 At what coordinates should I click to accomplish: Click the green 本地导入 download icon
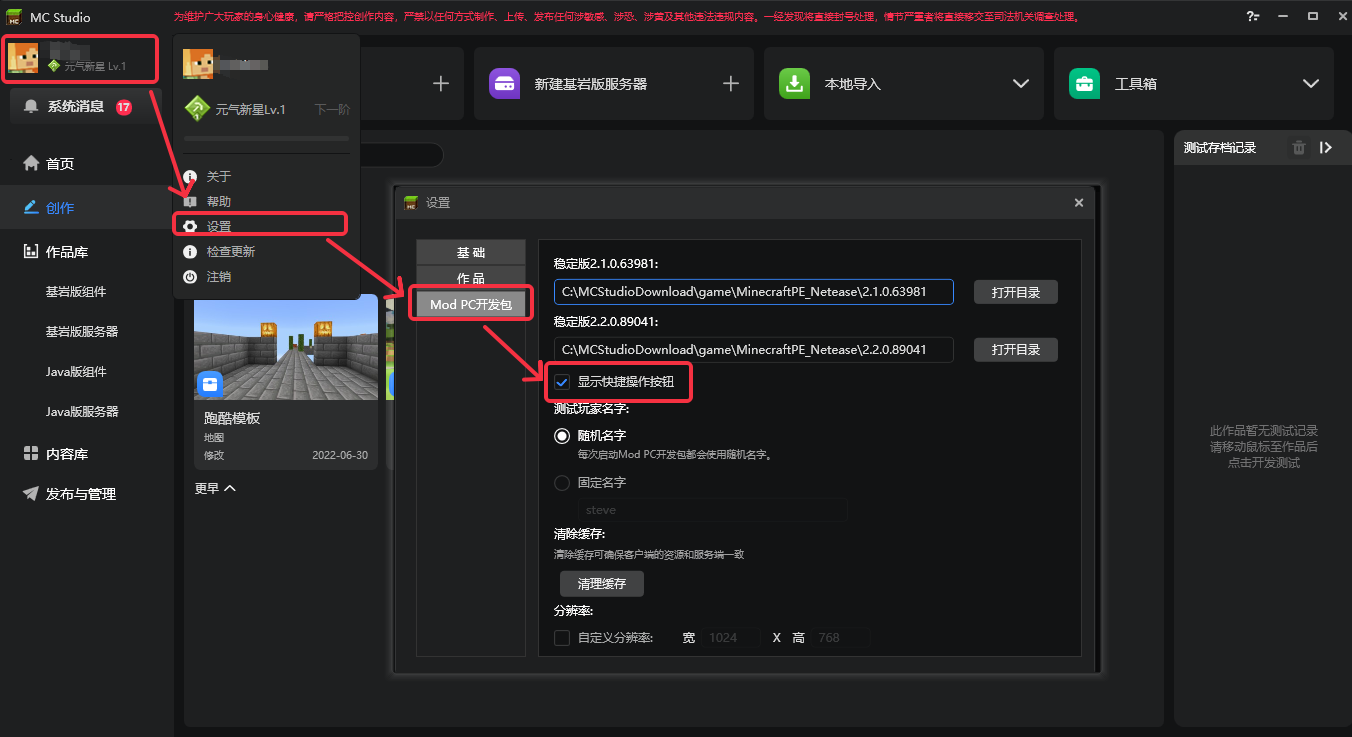[x=794, y=84]
